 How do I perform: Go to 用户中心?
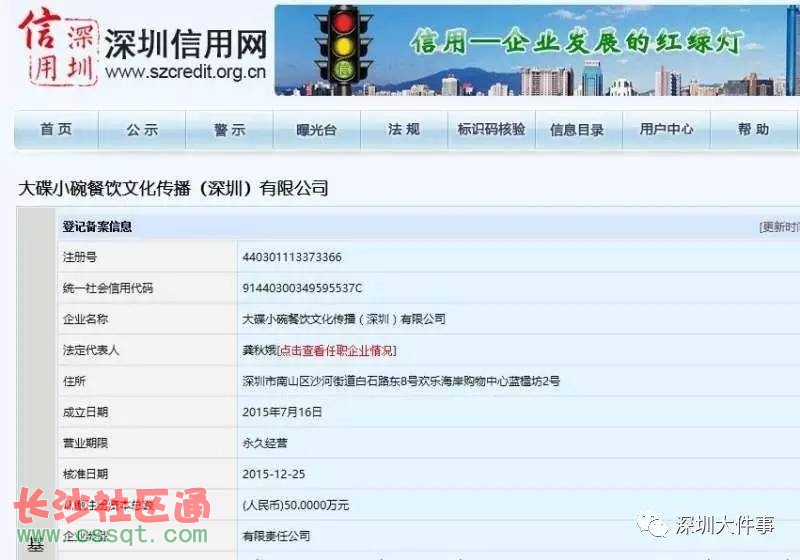[x=666, y=130]
